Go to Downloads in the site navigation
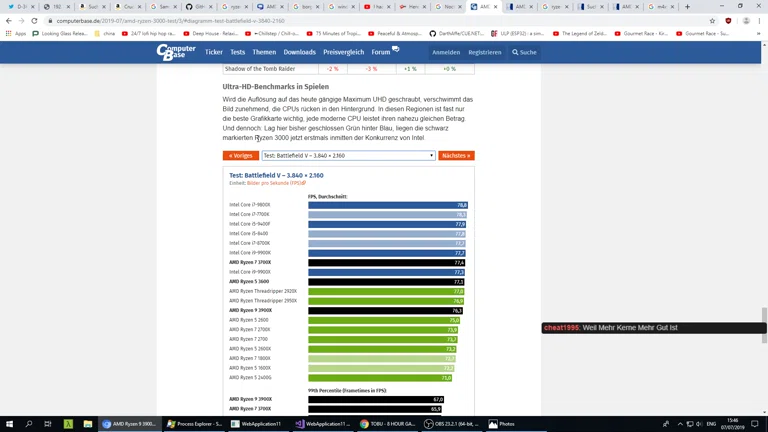The height and width of the screenshot is (432, 768). (299, 52)
